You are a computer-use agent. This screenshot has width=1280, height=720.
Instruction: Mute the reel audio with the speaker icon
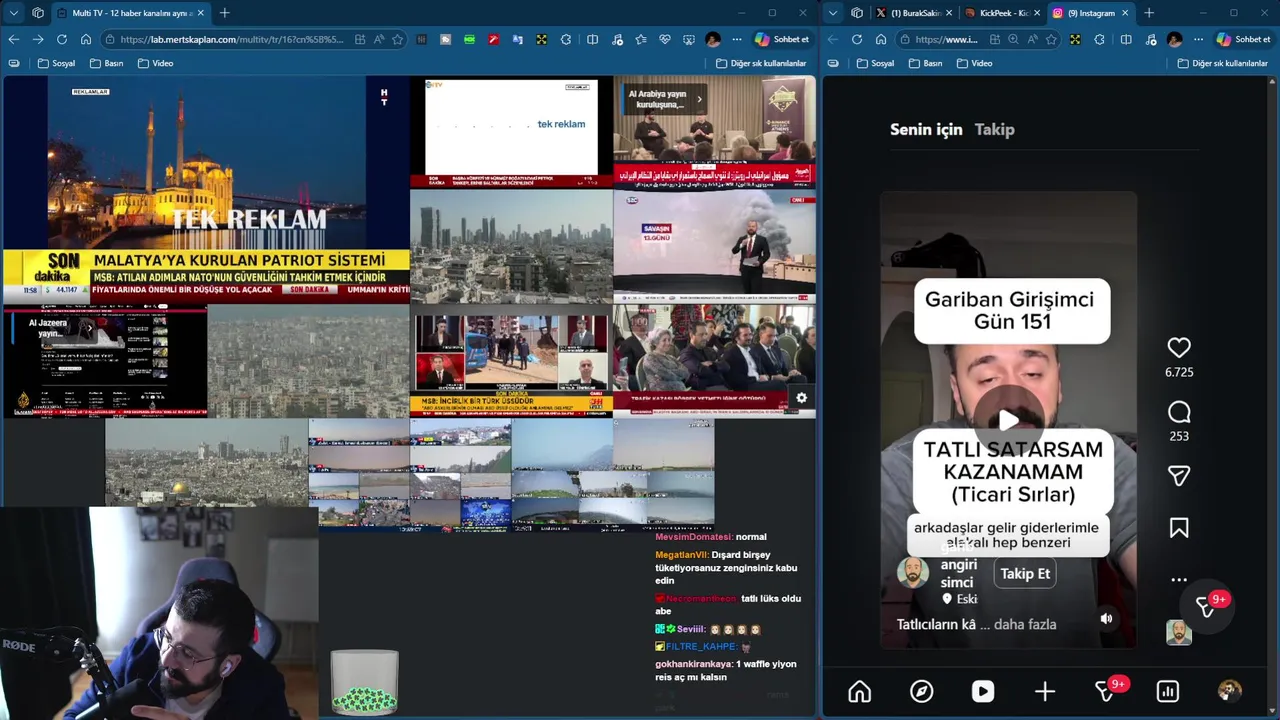pos(1106,619)
